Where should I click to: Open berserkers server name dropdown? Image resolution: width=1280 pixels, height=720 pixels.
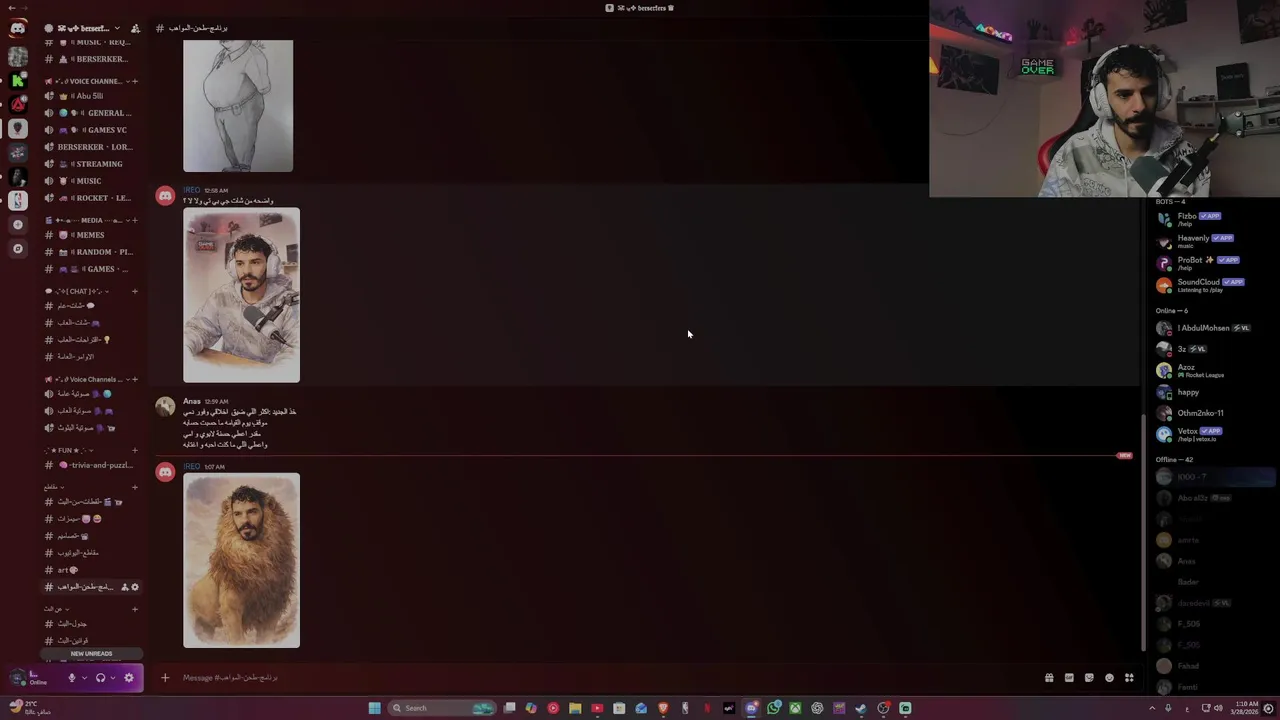pyautogui.click(x=83, y=28)
